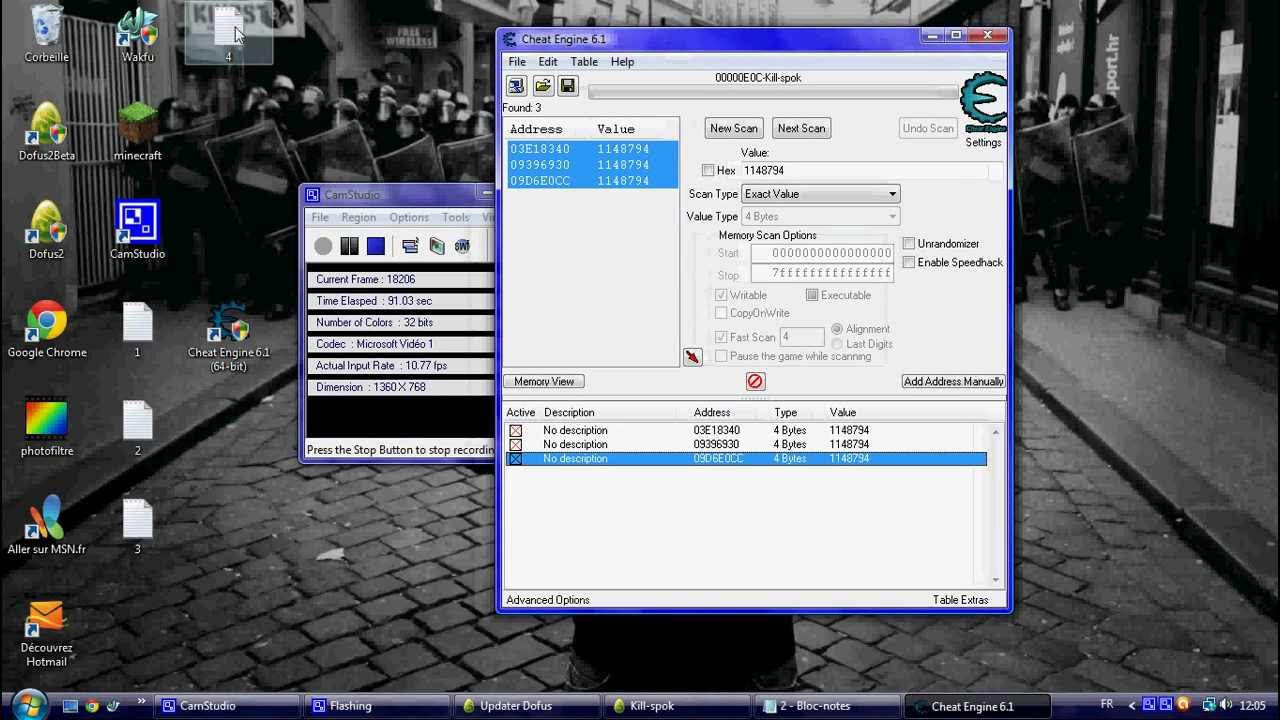
Task: Click CamStudio SWF producer icon
Action: click(462, 246)
